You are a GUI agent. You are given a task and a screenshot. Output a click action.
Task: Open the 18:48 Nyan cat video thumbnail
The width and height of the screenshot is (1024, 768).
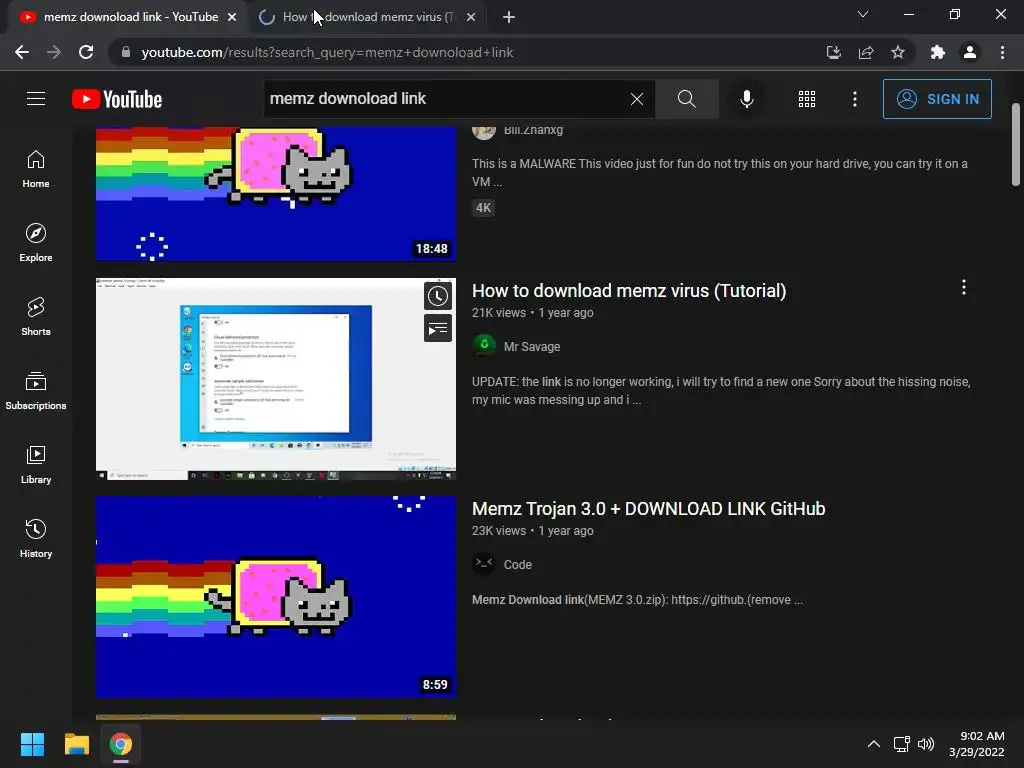(276, 194)
